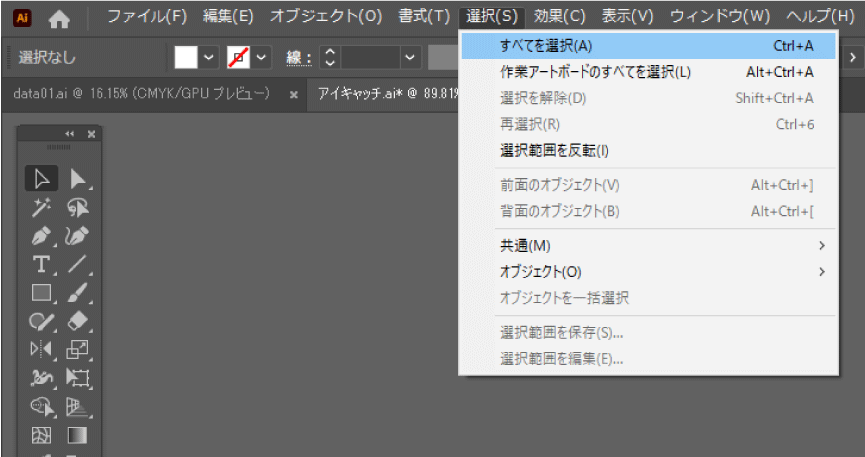This screenshot has width=865, height=457.
Task: Switch to the data01.ai document tab
Action: pyautogui.click(x=142, y=94)
